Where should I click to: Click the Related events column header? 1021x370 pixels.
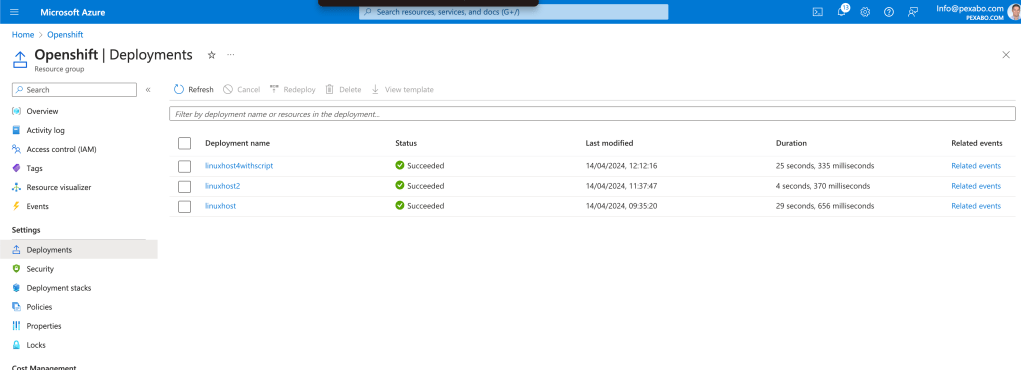point(977,143)
